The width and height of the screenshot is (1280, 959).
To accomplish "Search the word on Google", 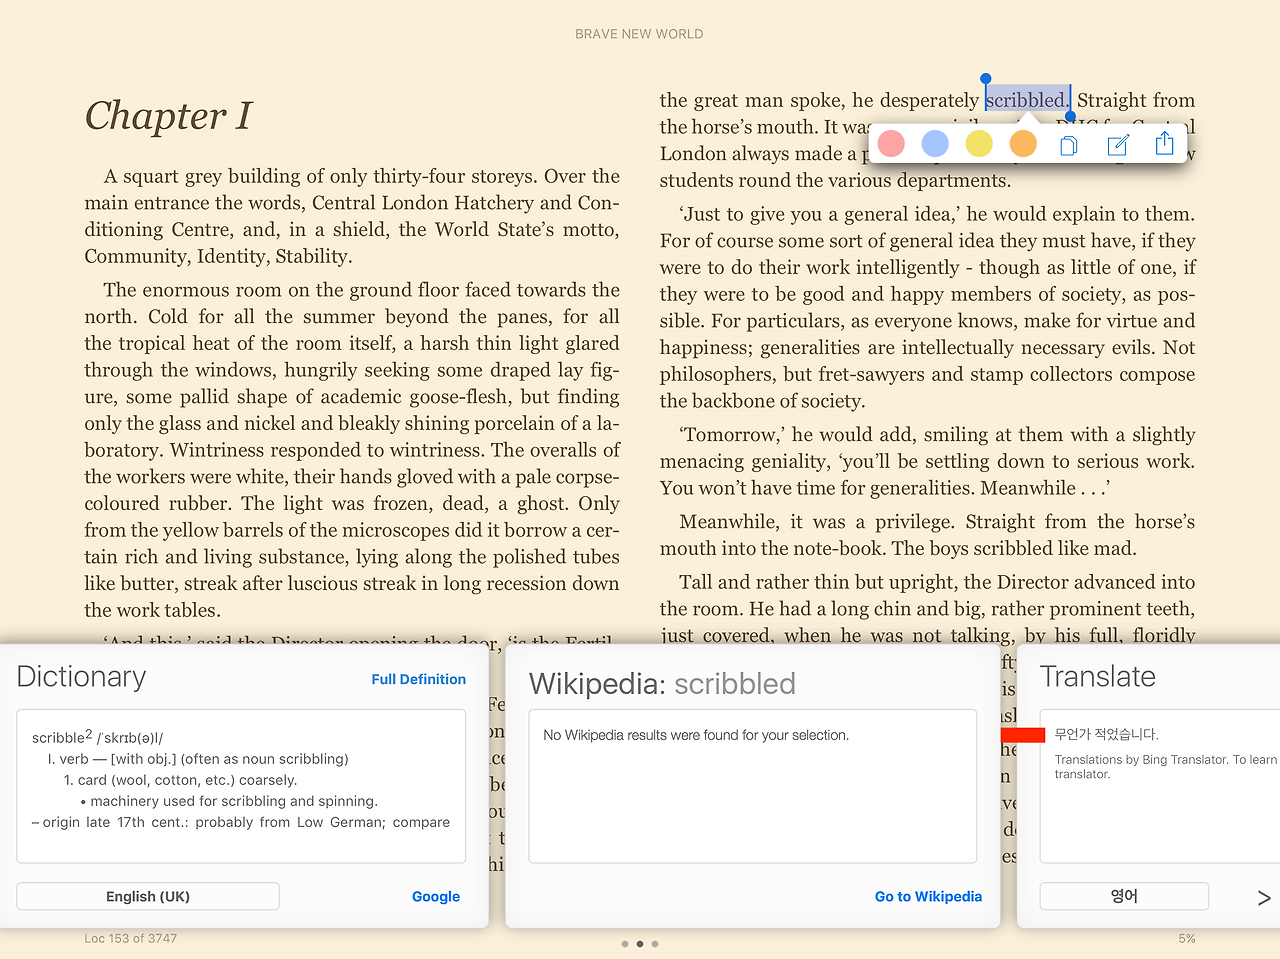I will 436,896.
